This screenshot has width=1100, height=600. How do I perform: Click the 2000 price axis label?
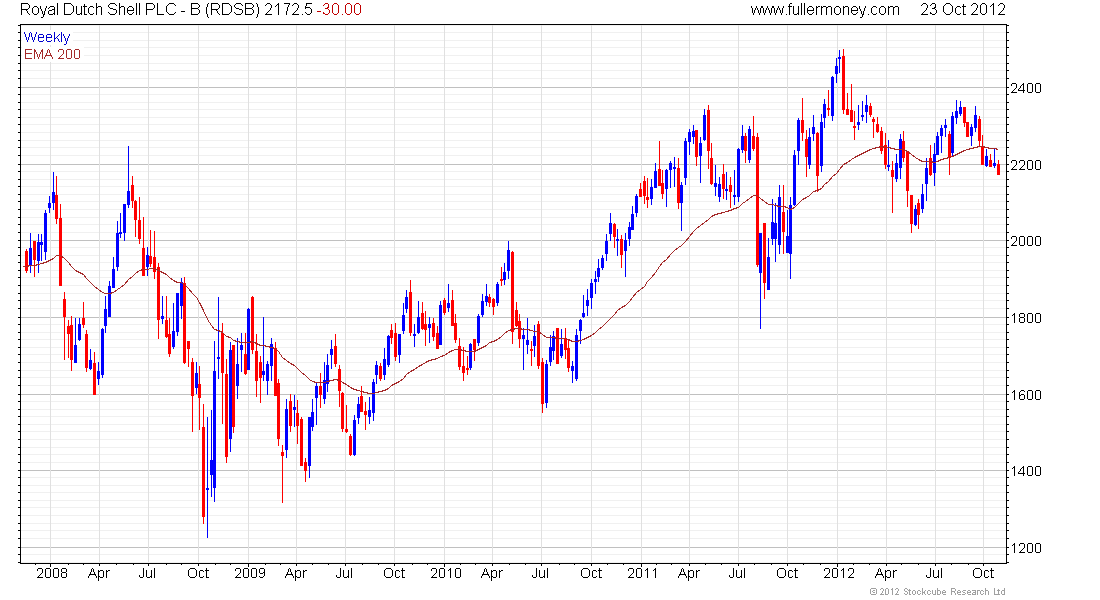point(1026,241)
